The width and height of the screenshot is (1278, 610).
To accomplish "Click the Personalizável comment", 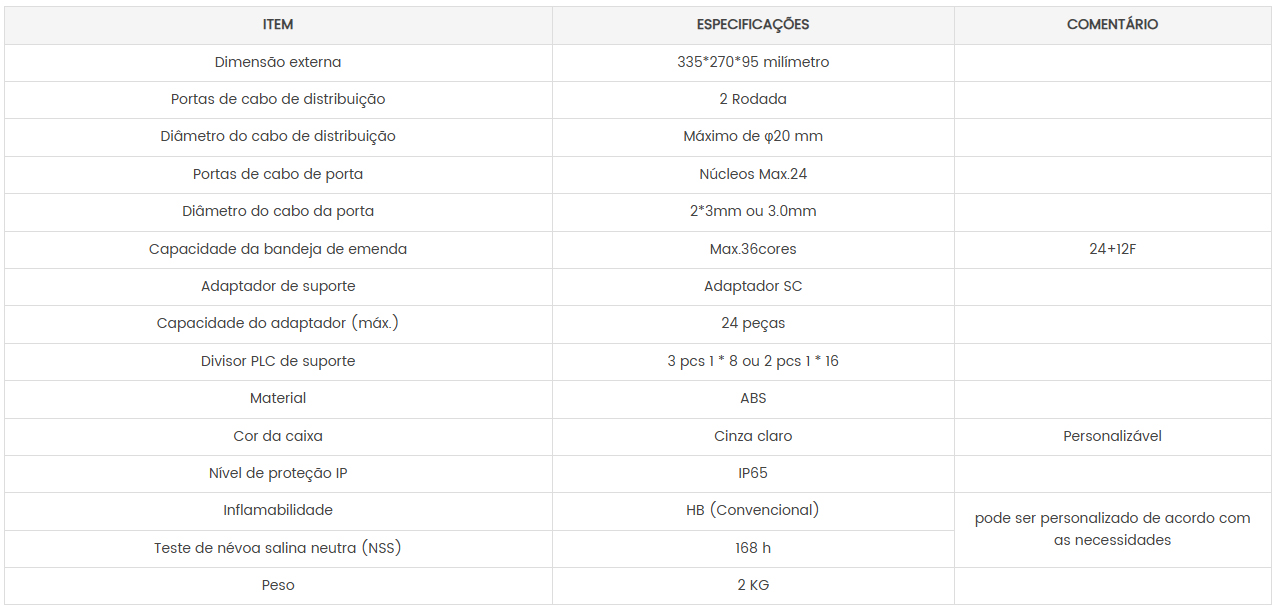I will (x=1112, y=436).
